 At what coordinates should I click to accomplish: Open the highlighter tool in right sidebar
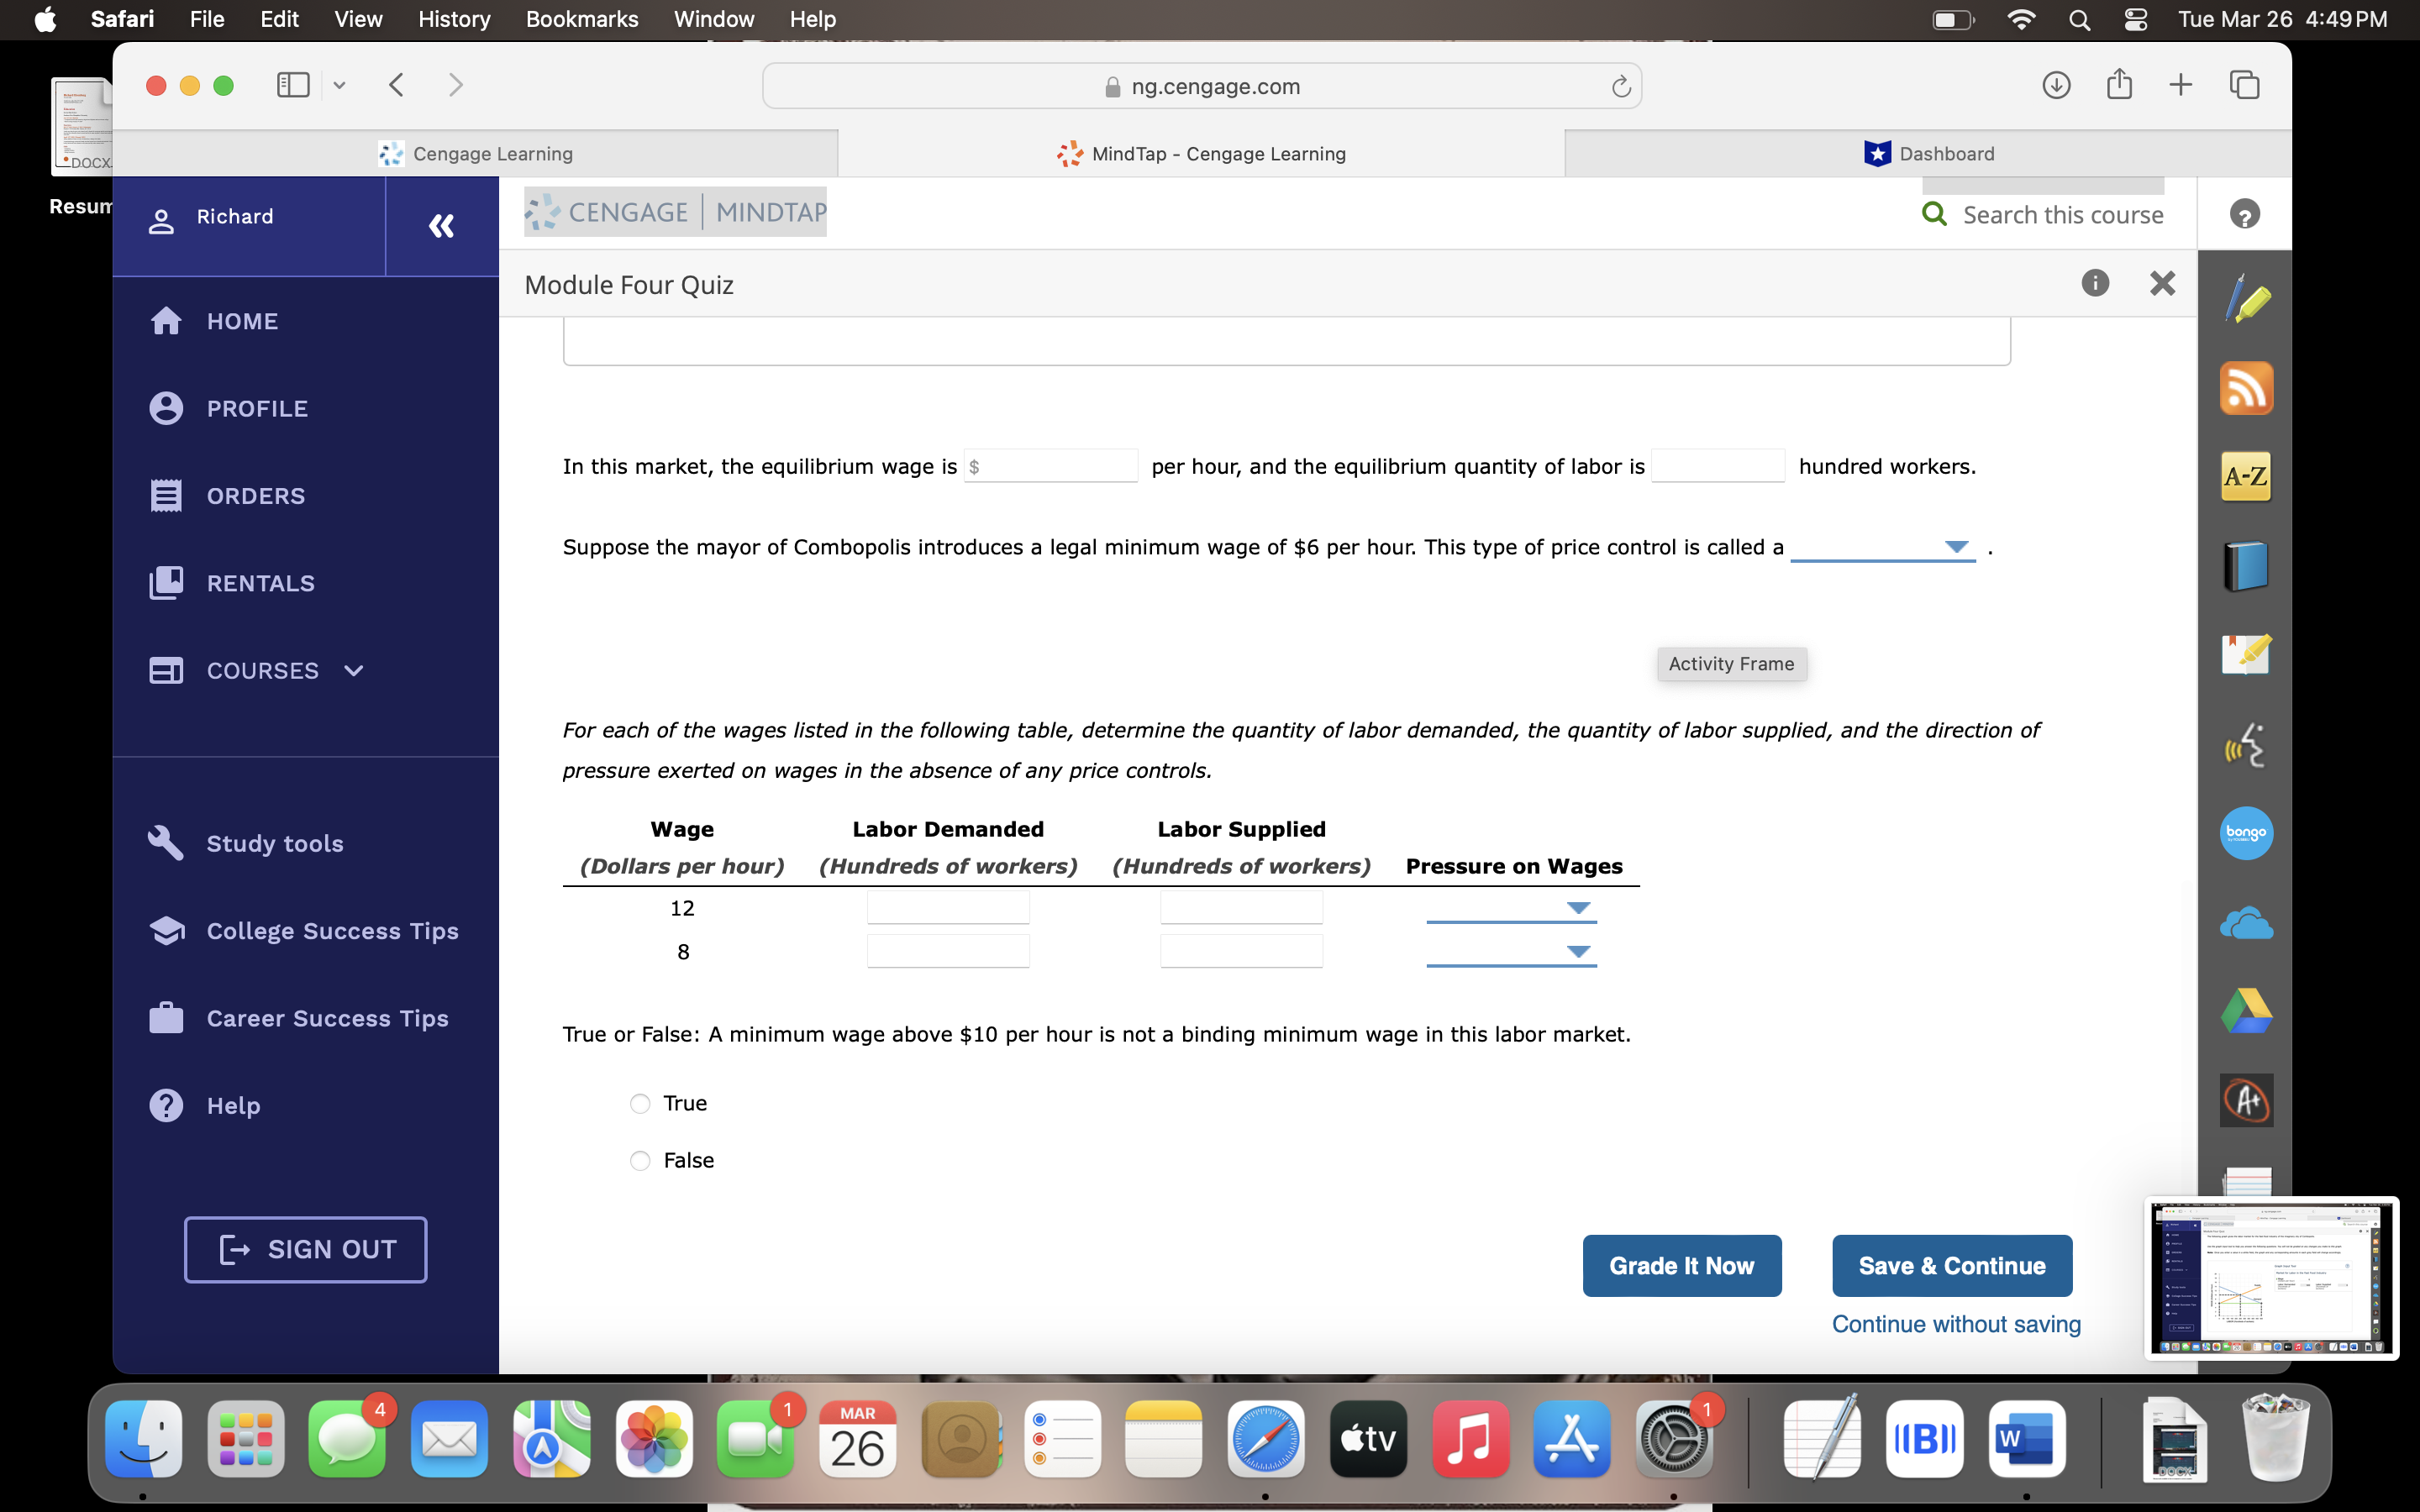[x=2246, y=299]
